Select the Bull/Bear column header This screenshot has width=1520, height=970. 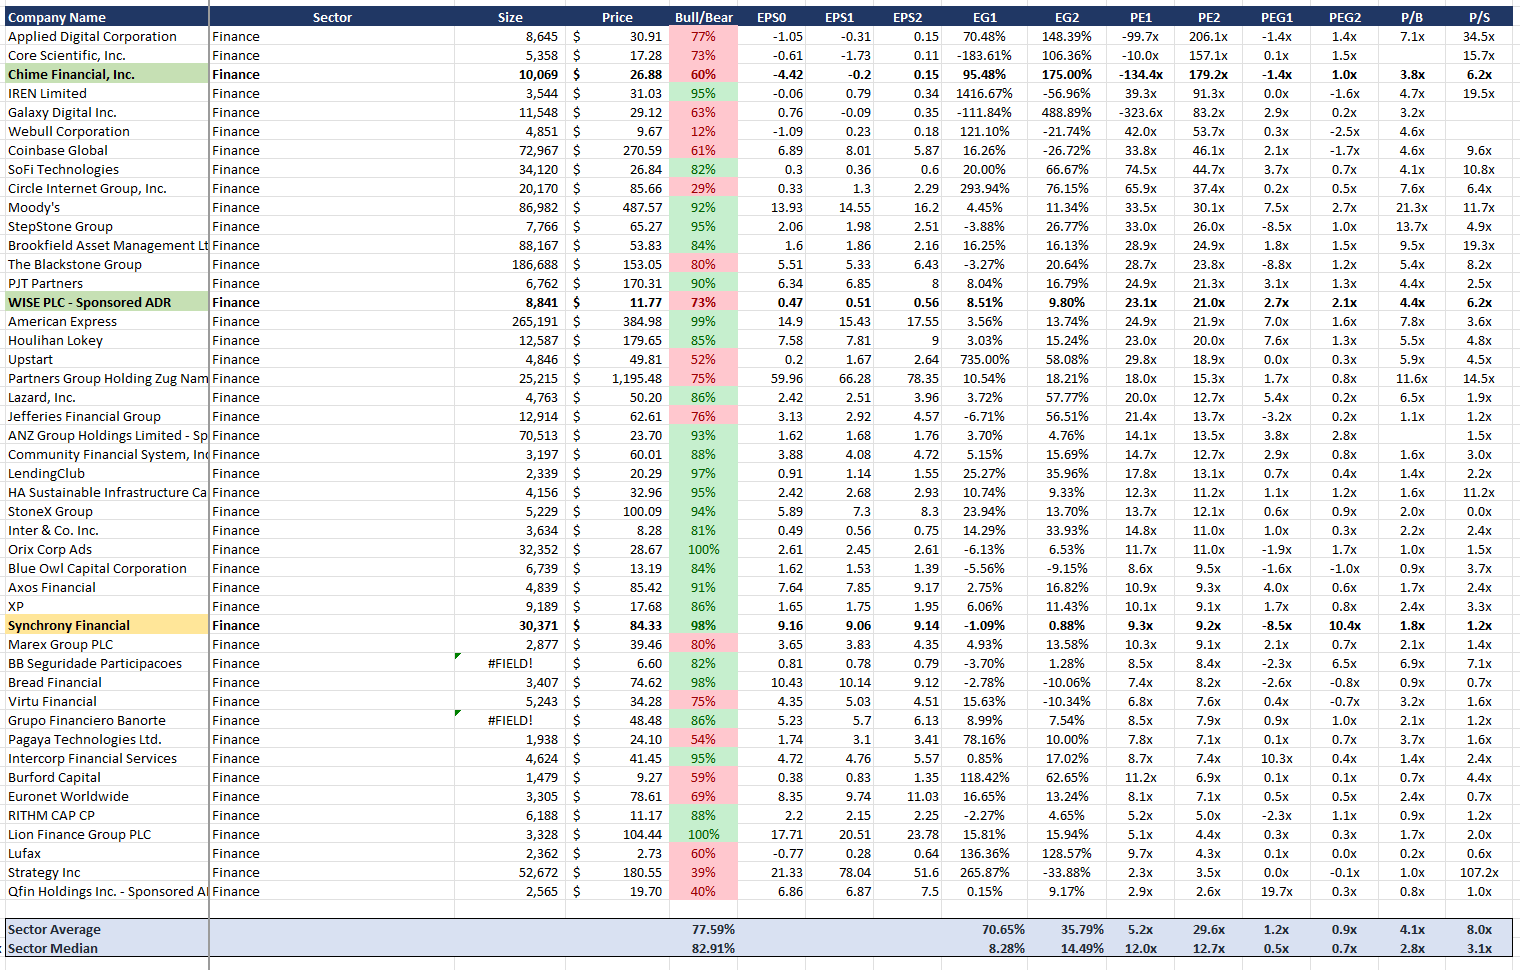click(x=704, y=17)
